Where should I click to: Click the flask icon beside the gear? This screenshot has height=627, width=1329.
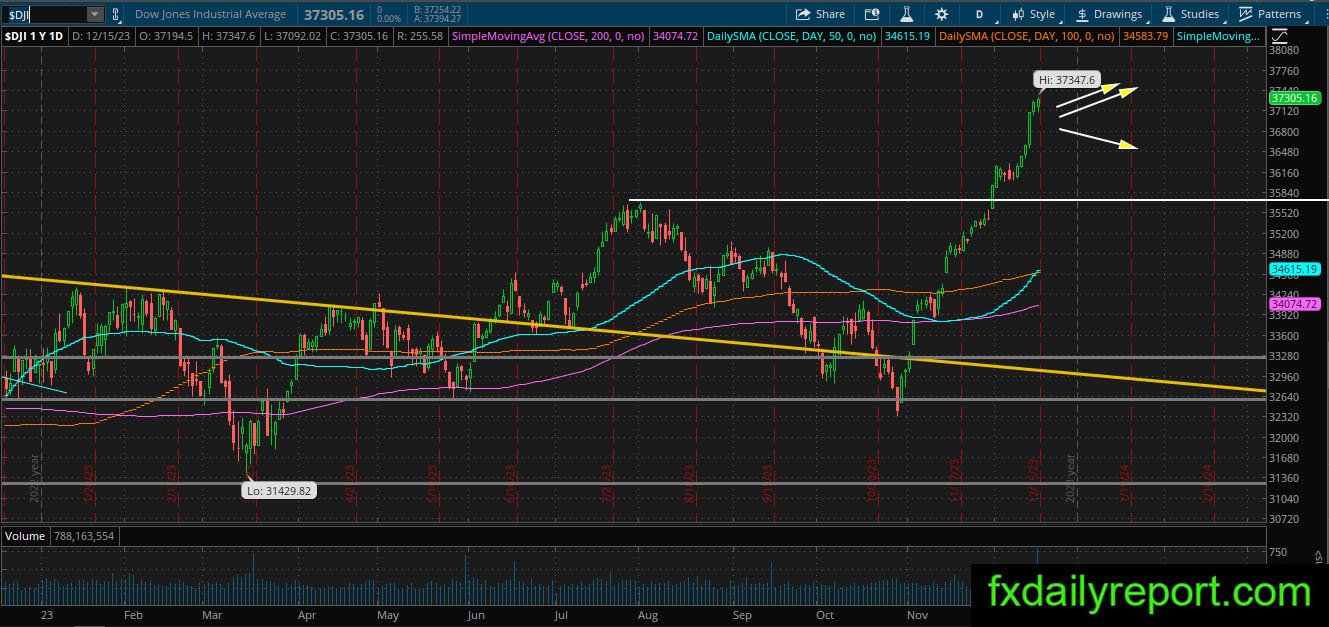point(907,14)
